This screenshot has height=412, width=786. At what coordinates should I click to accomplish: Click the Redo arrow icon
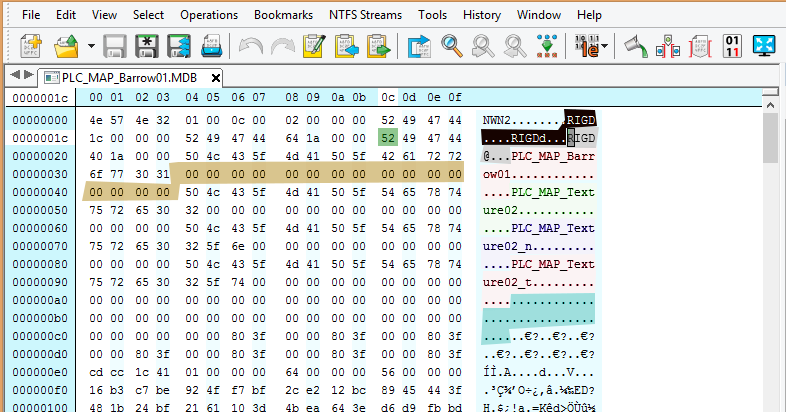(x=282, y=46)
